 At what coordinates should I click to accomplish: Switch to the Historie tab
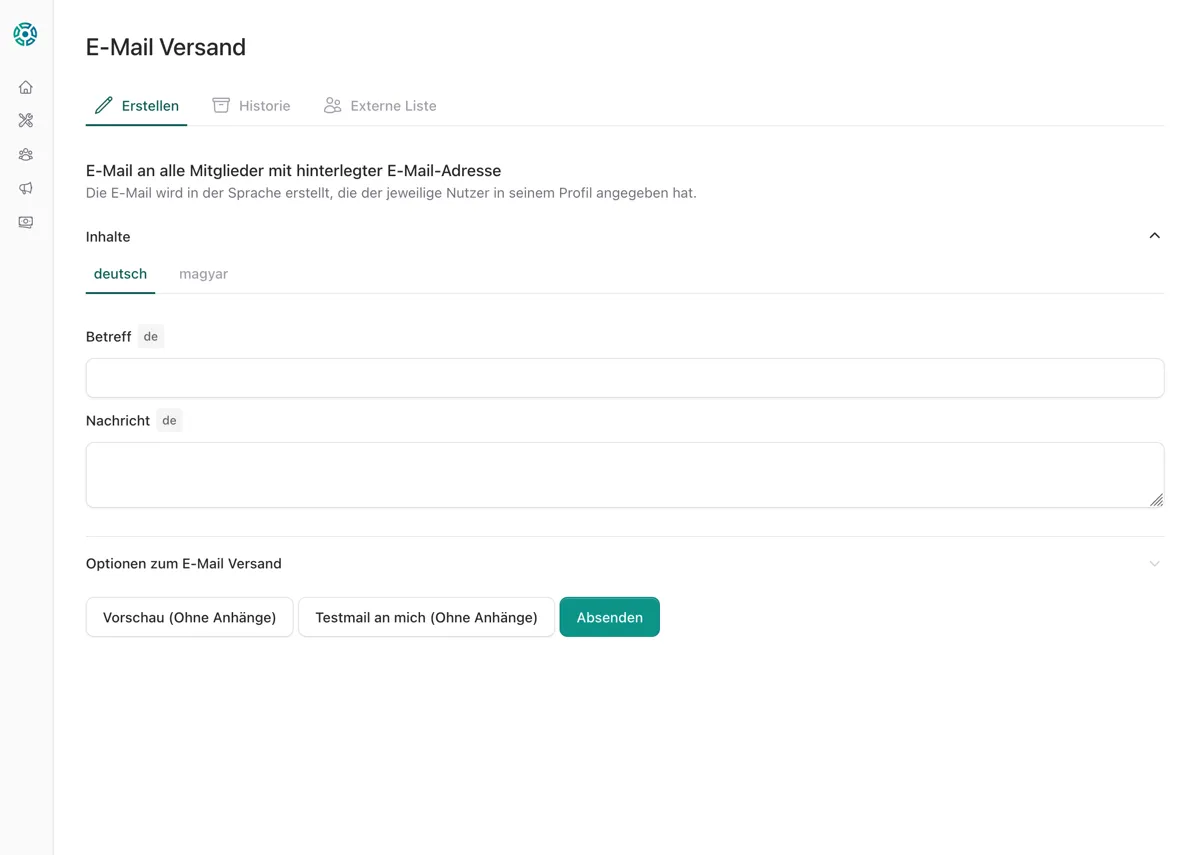263,105
